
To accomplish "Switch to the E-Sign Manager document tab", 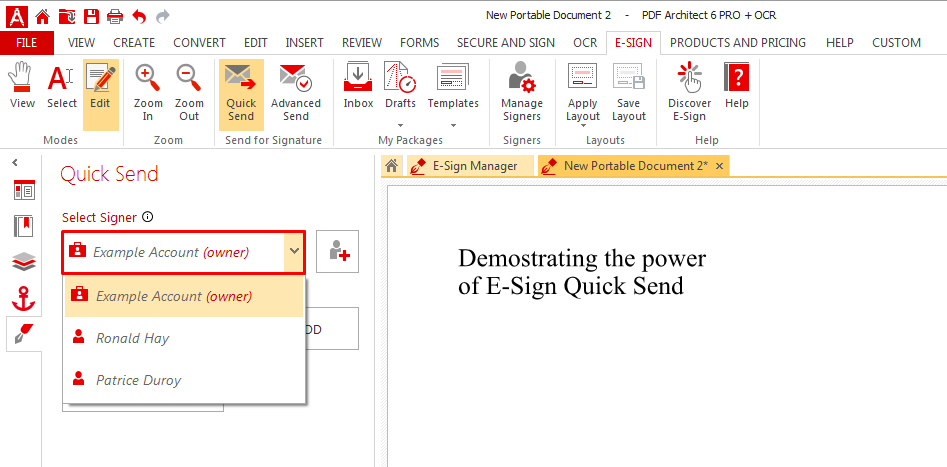I will point(468,166).
